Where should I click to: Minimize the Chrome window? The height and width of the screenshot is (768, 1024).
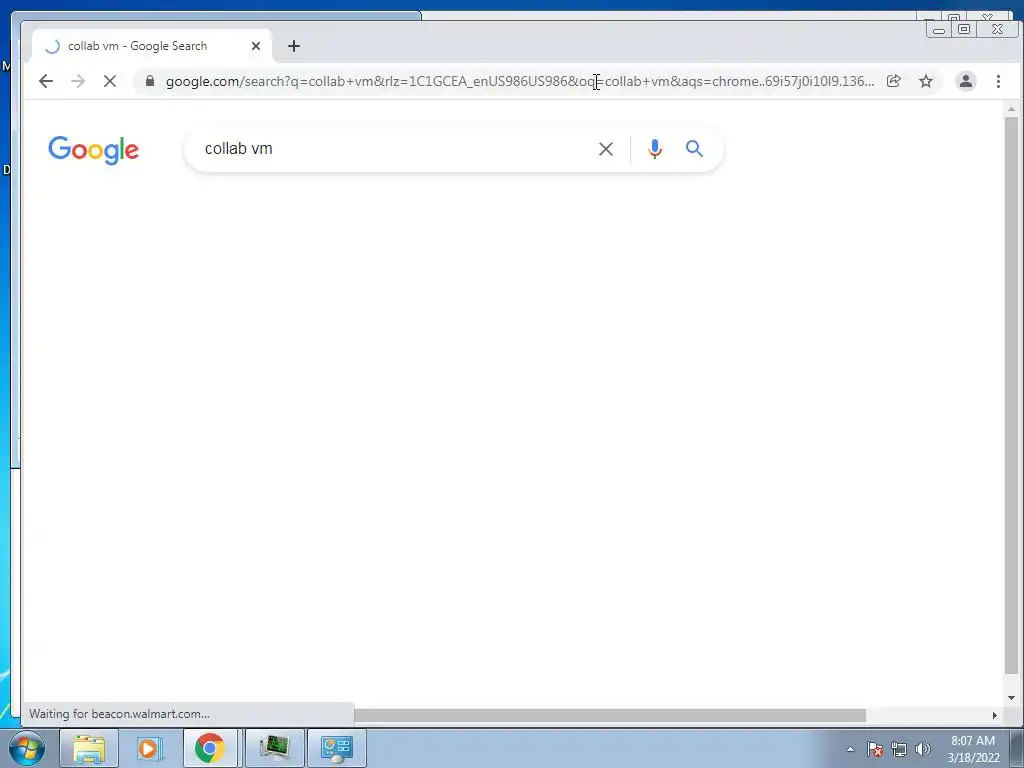(x=938, y=29)
